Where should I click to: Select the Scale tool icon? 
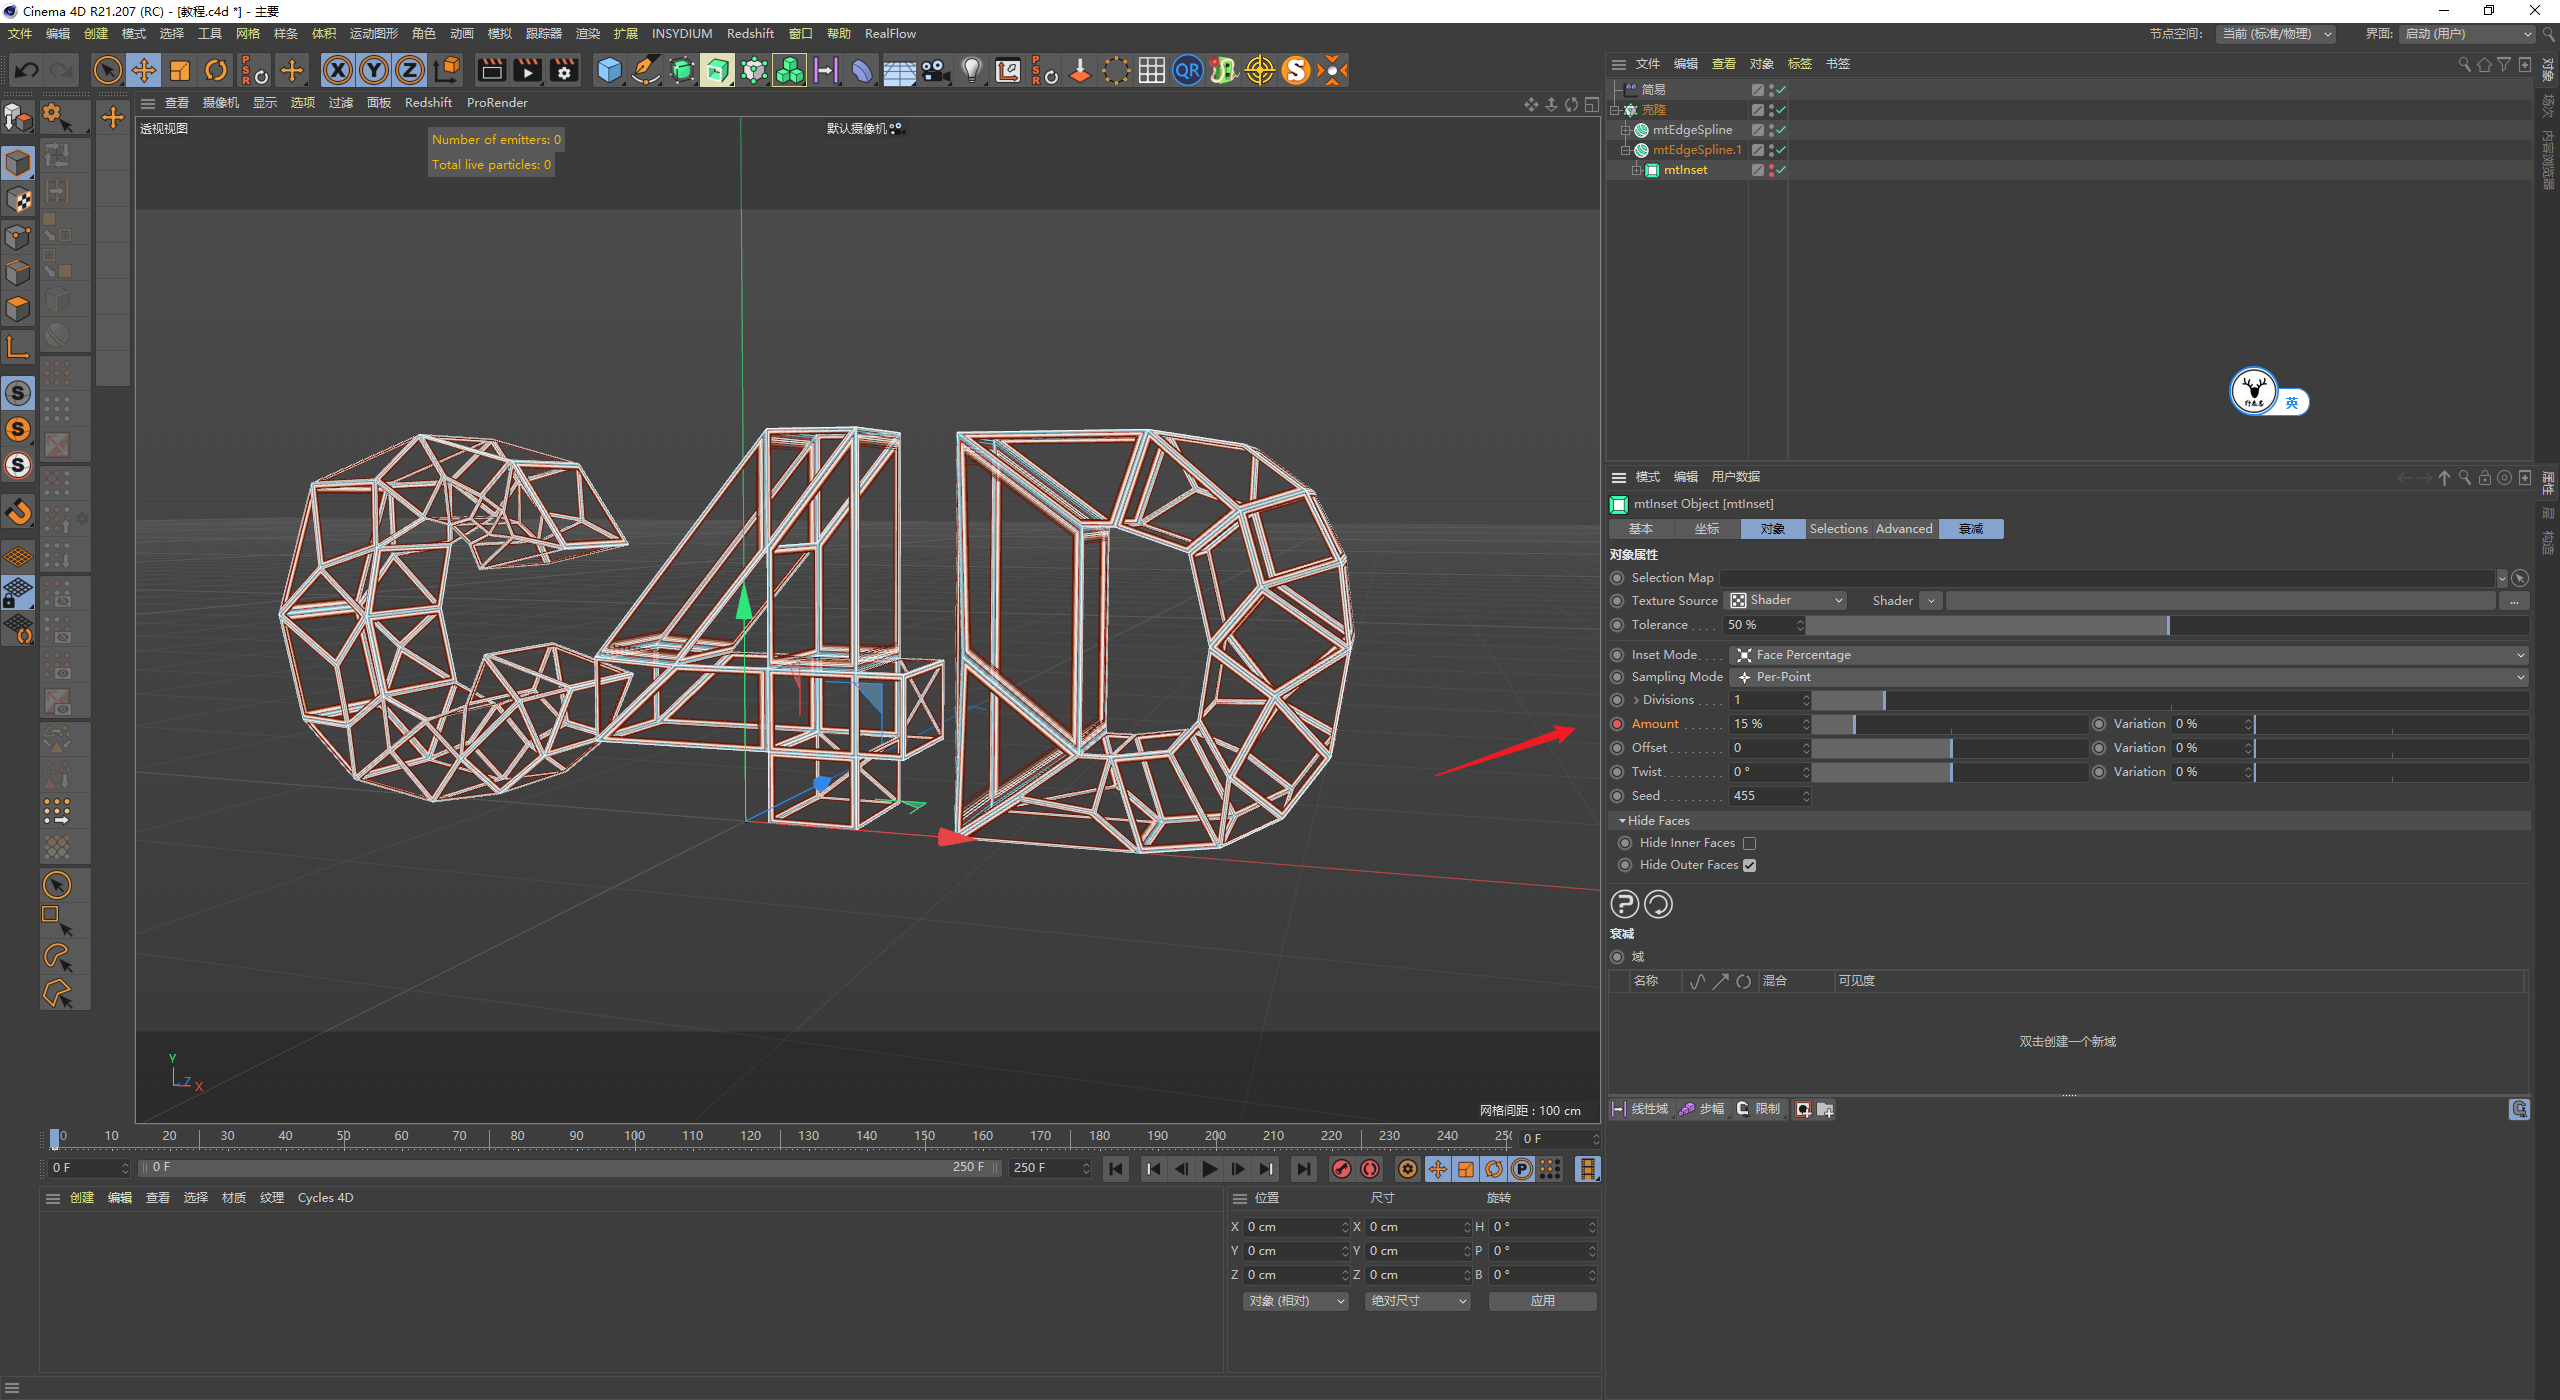tap(180, 70)
